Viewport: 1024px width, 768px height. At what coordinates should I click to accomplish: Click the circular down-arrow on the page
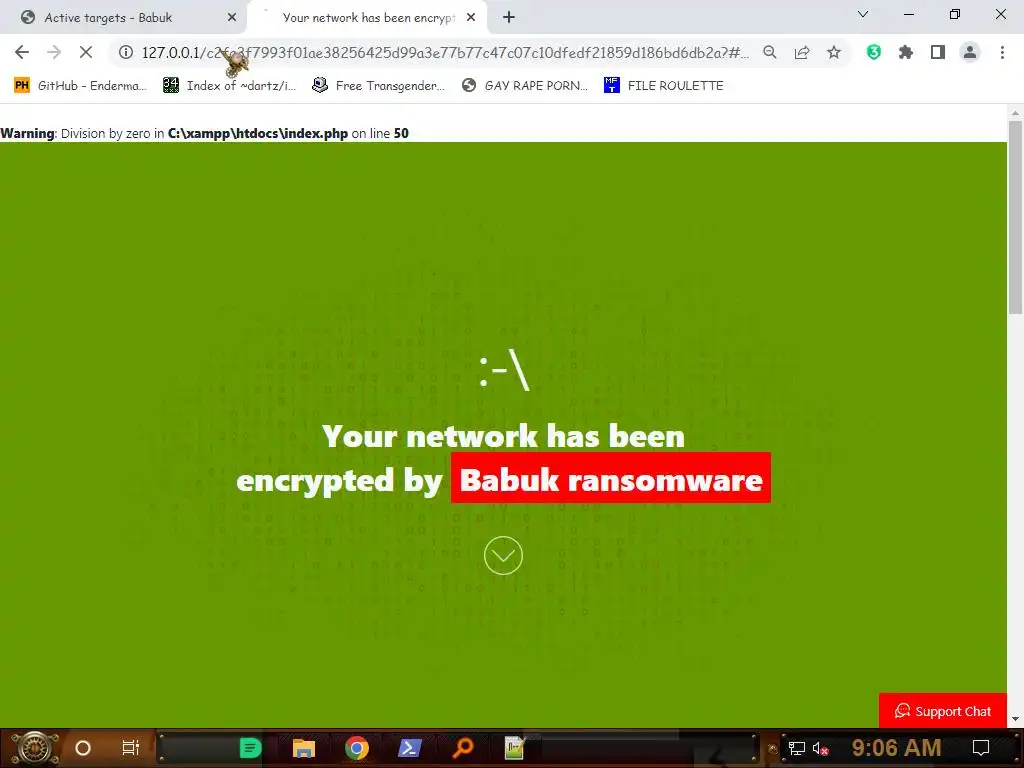[x=503, y=556]
